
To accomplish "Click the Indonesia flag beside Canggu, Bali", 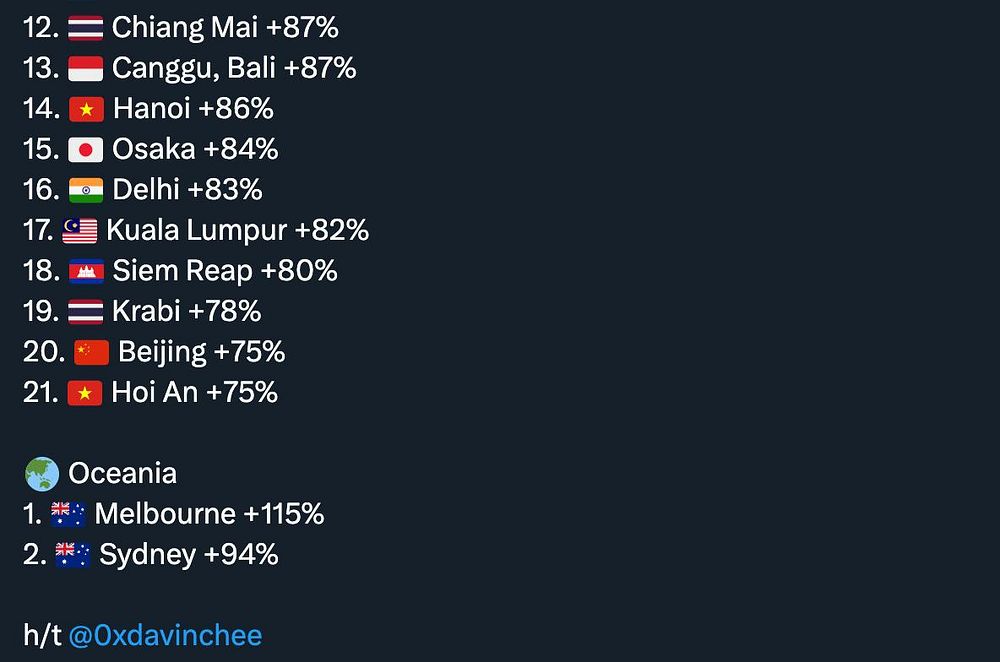I will [85, 69].
